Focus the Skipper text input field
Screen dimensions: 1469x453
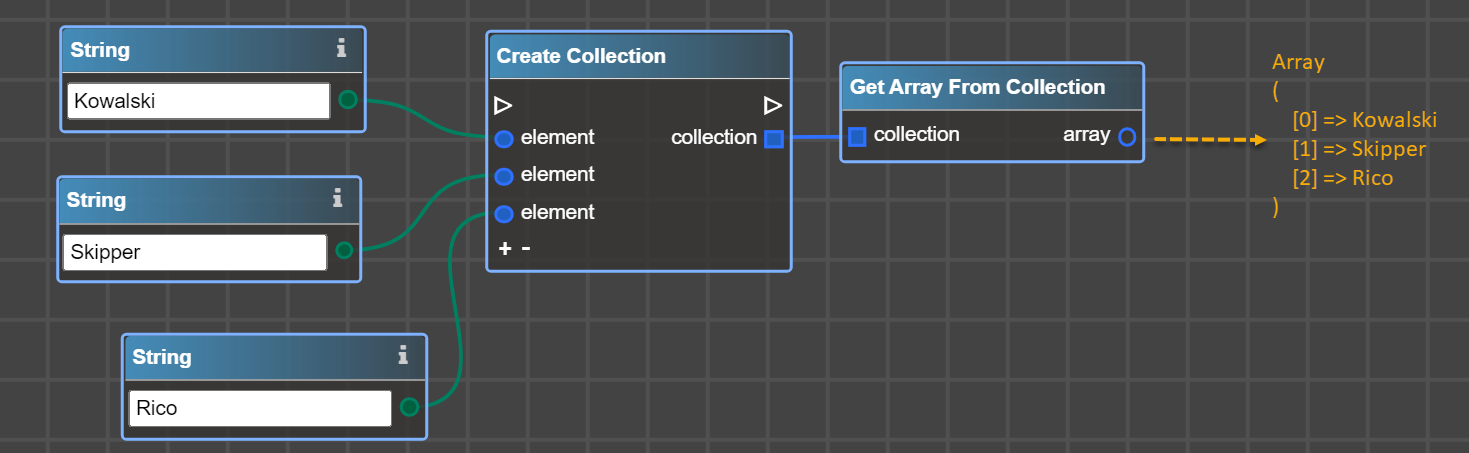click(194, 252)
